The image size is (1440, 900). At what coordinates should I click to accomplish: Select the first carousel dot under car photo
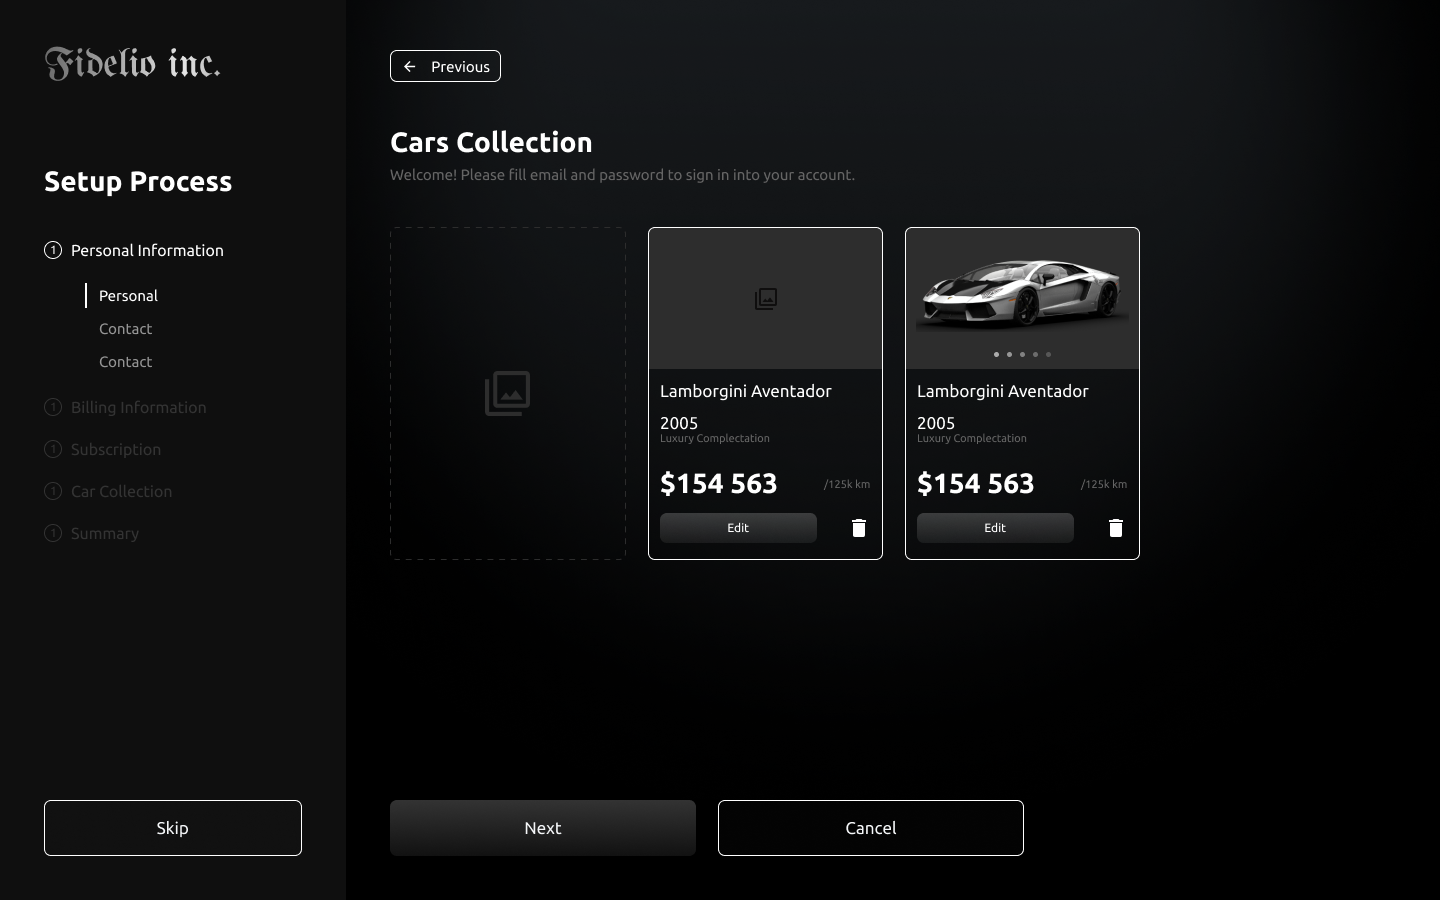pos(996,354)
